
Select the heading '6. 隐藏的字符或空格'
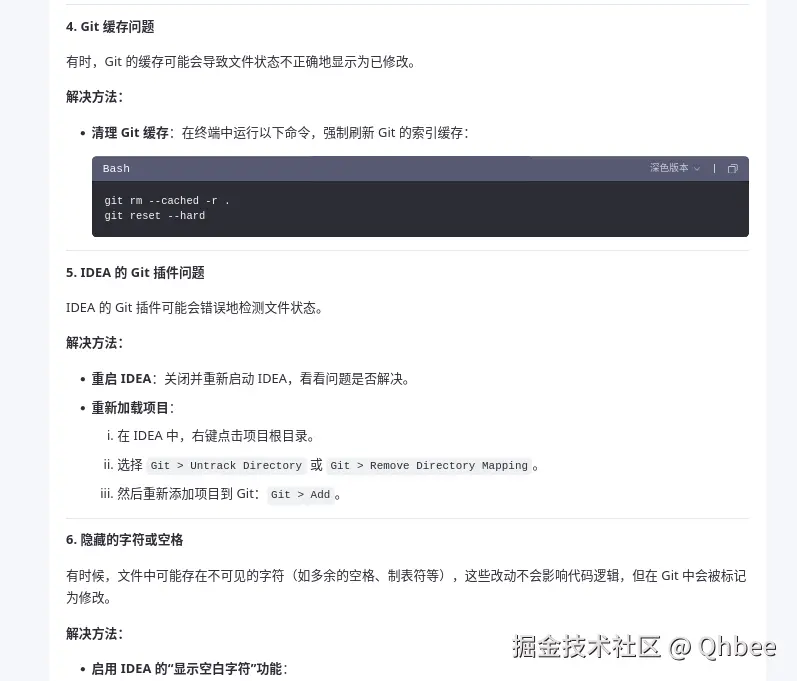click(125, 540)
